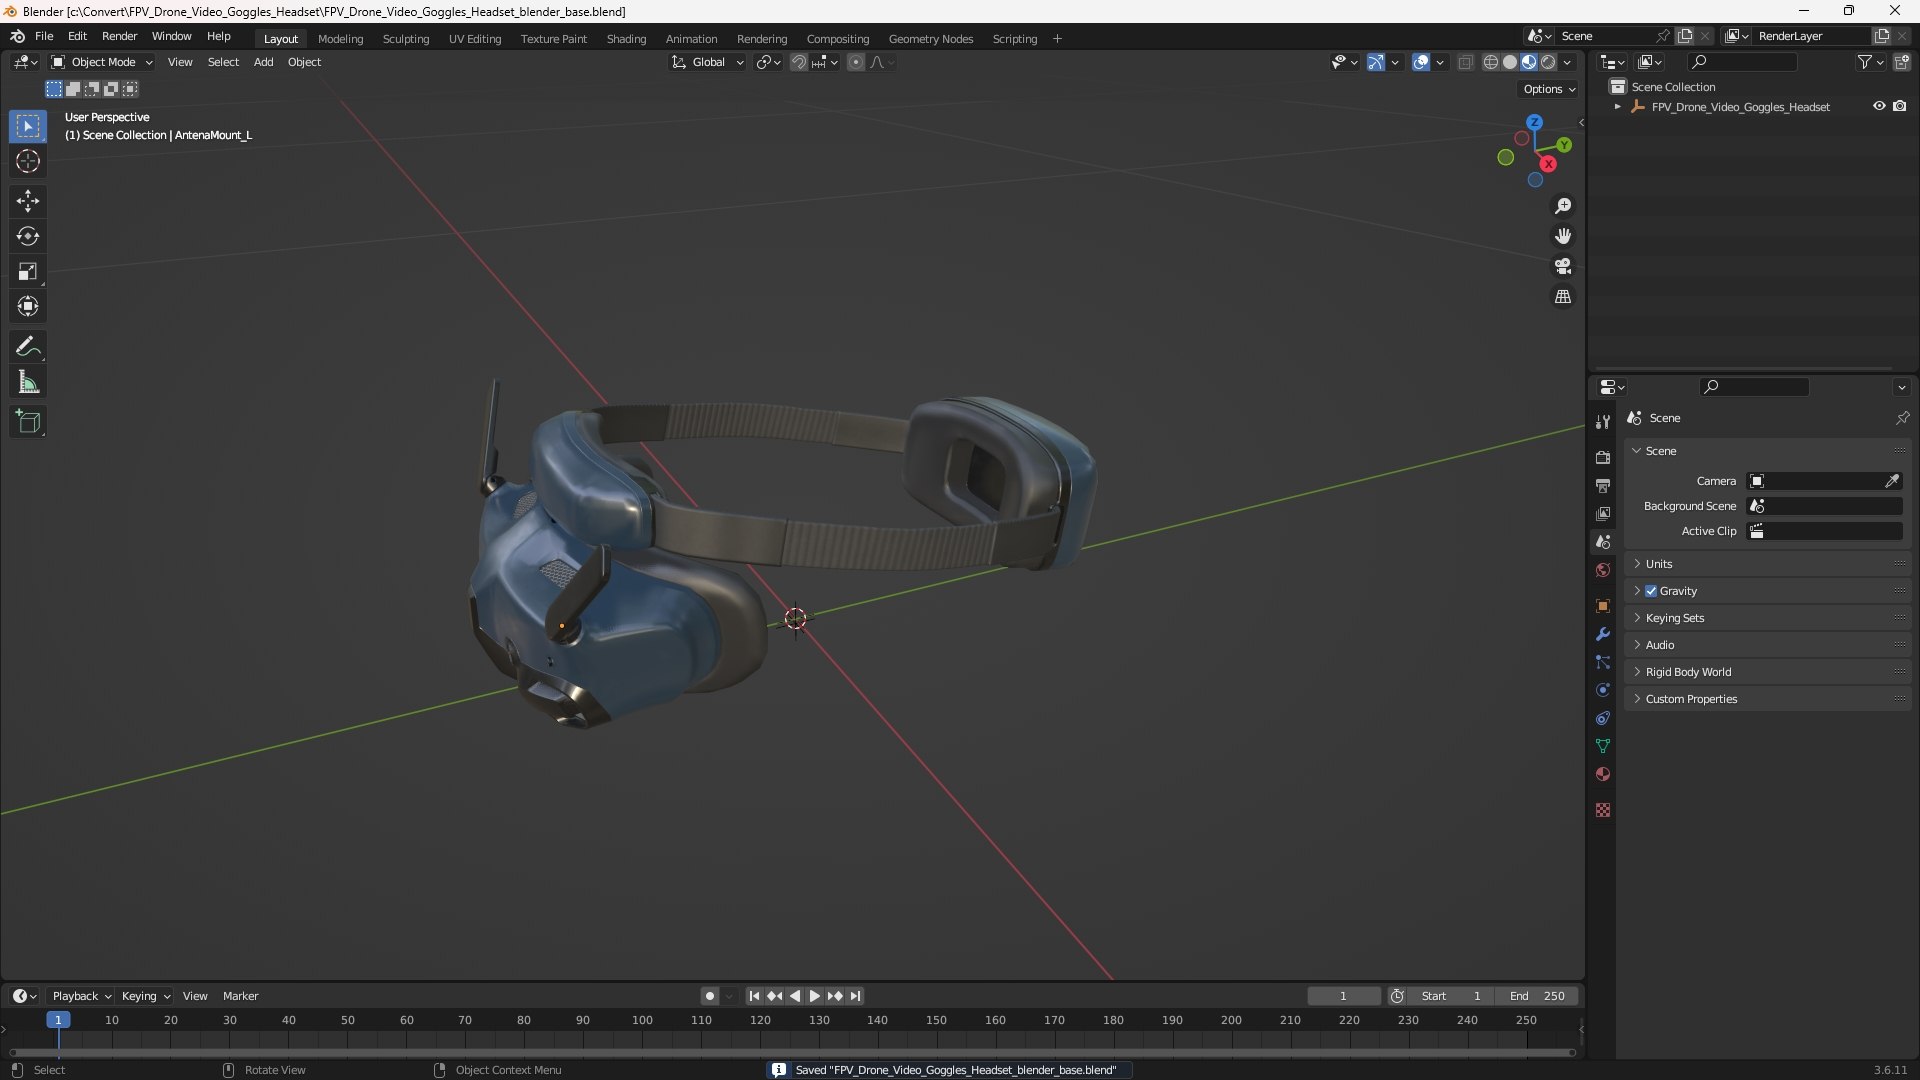This screenshot has height=1080, width=1920.
Task: Add a new workspace with plus button
Action: tap(1057, 39)
